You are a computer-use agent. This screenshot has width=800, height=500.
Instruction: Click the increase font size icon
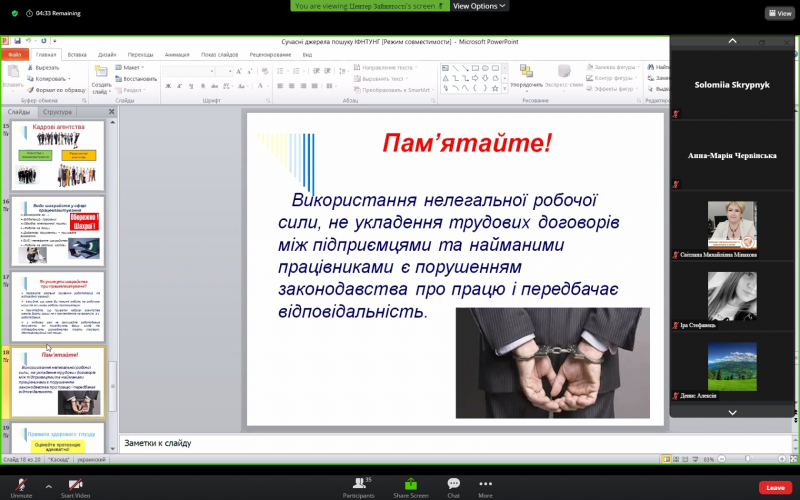(x=239, y=71)
